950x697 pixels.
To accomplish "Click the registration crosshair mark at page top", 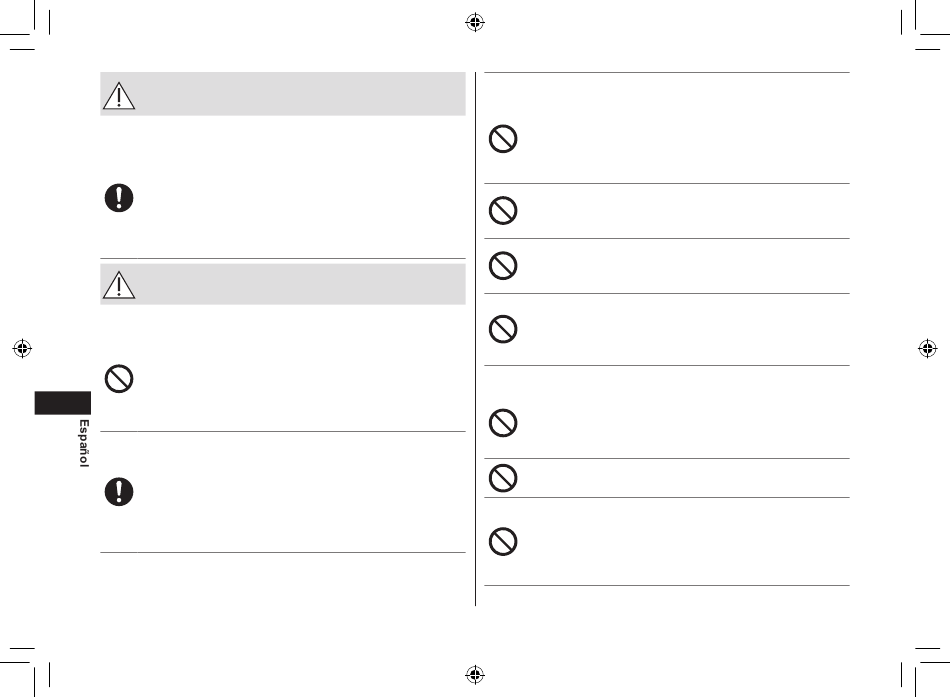I will tap(475, 22).
